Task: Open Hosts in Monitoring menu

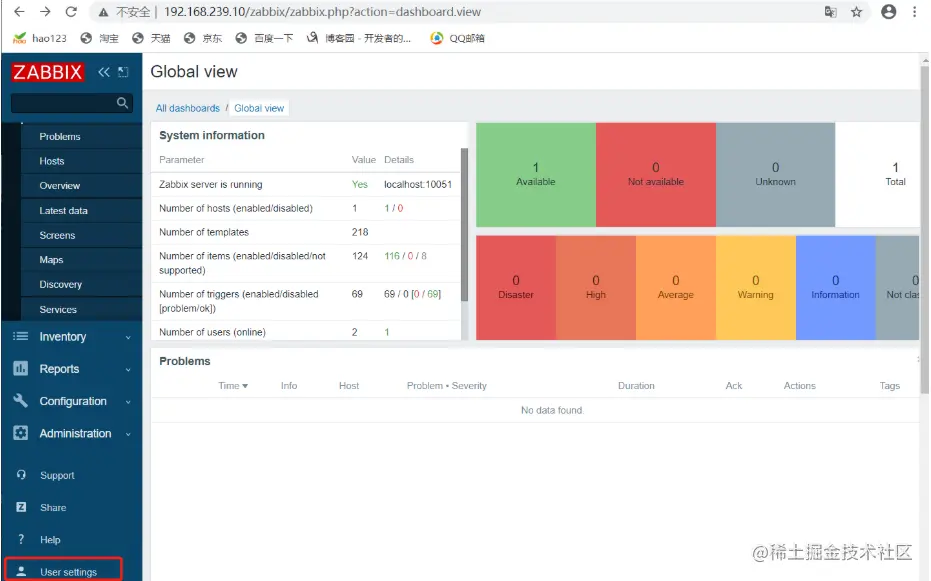Action: pos(52,161)
